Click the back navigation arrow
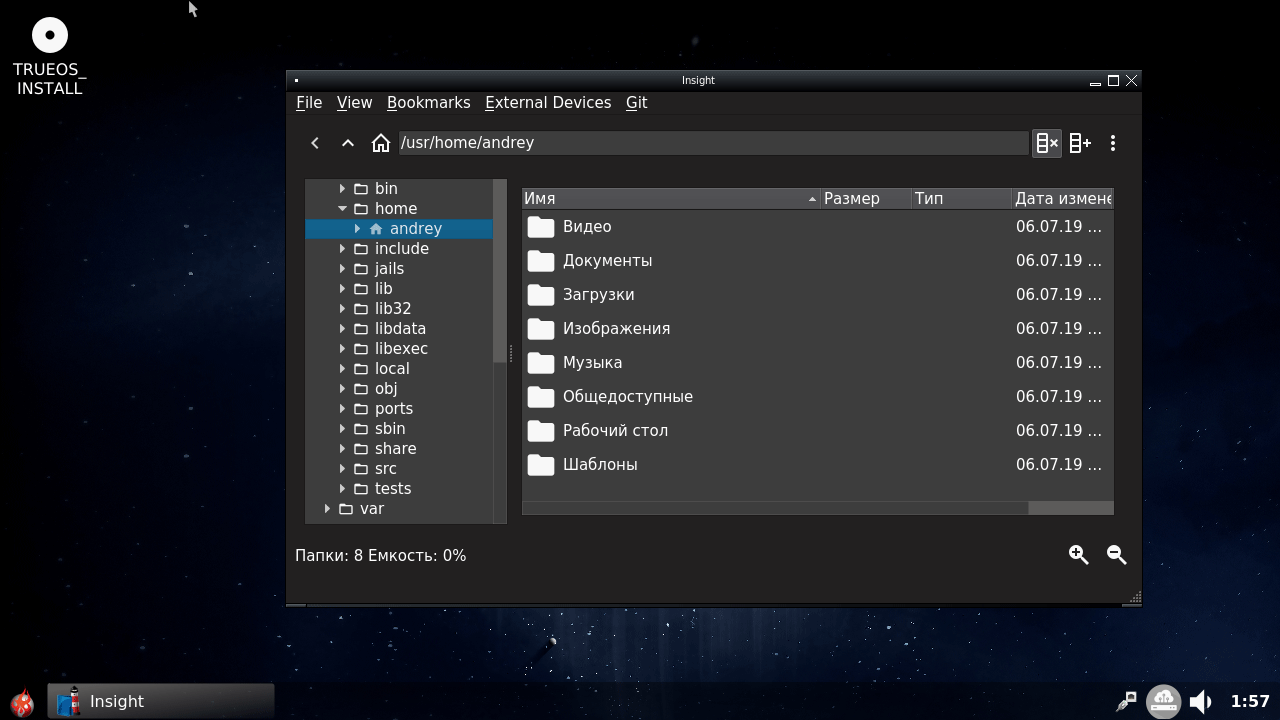Screen dimensions: 1280x720 click(x=315, y=143)
